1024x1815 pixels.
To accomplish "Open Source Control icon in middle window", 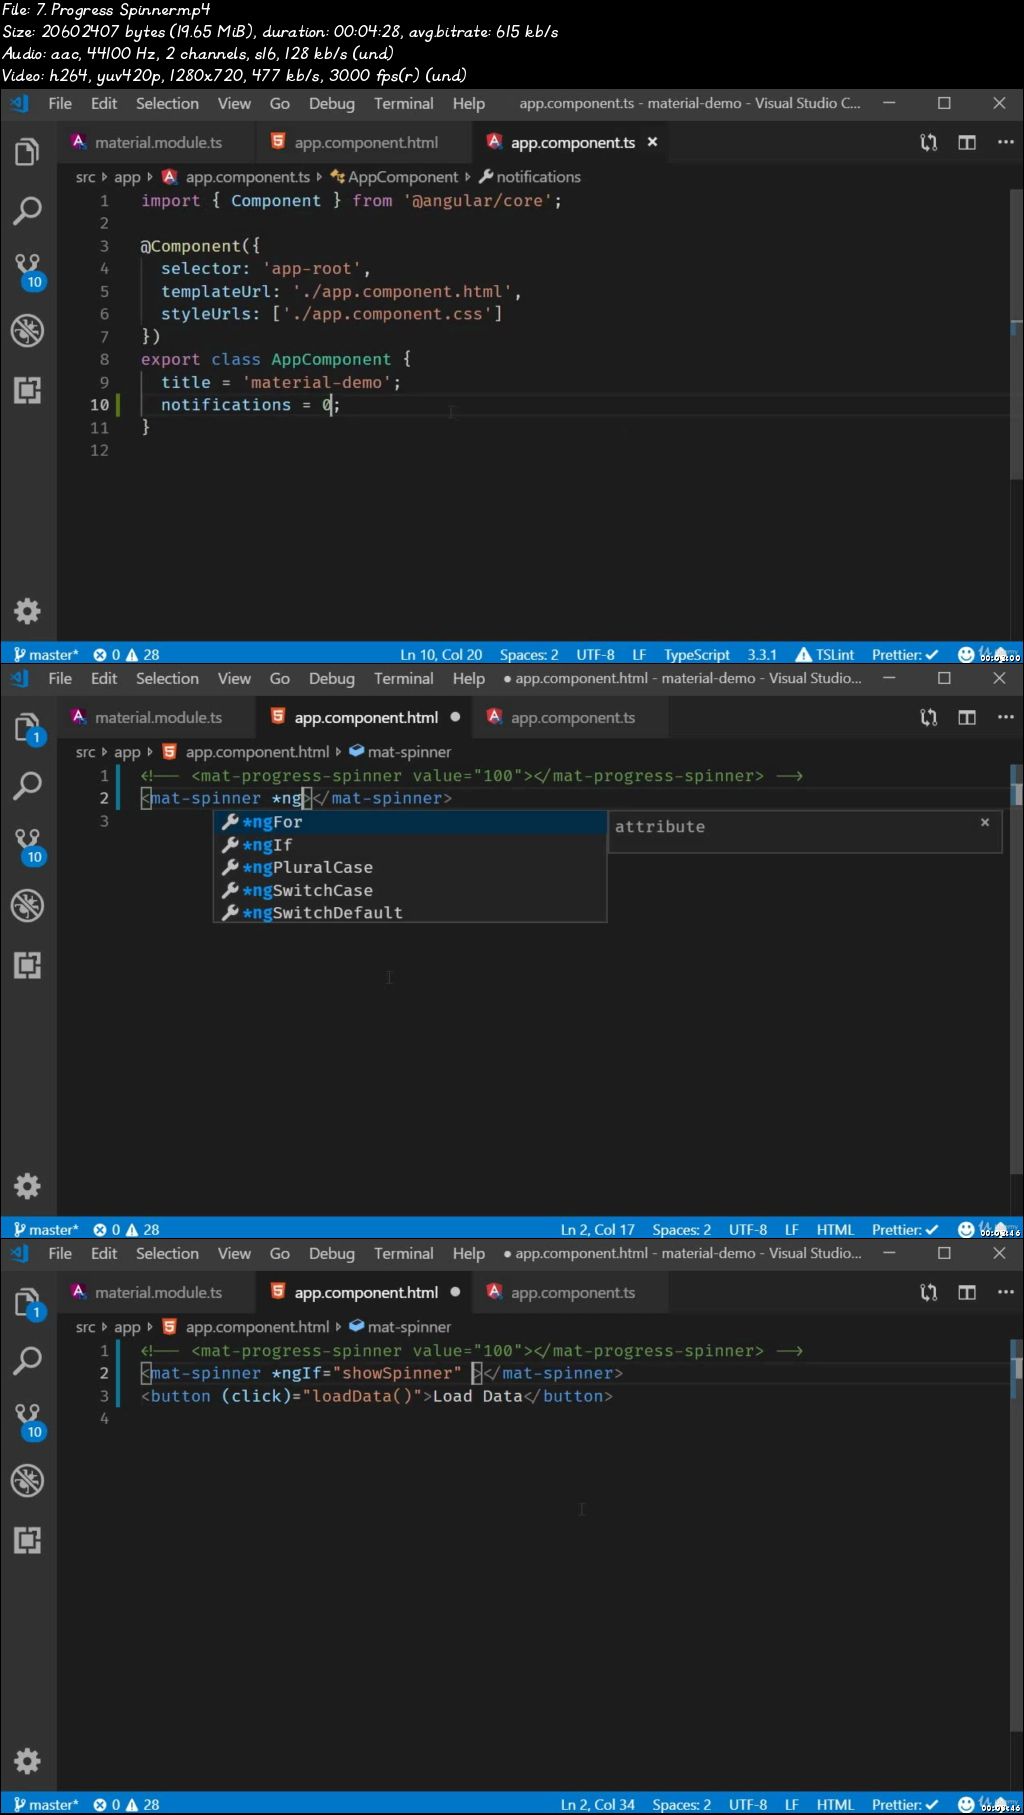I will [x=28, y=846].
